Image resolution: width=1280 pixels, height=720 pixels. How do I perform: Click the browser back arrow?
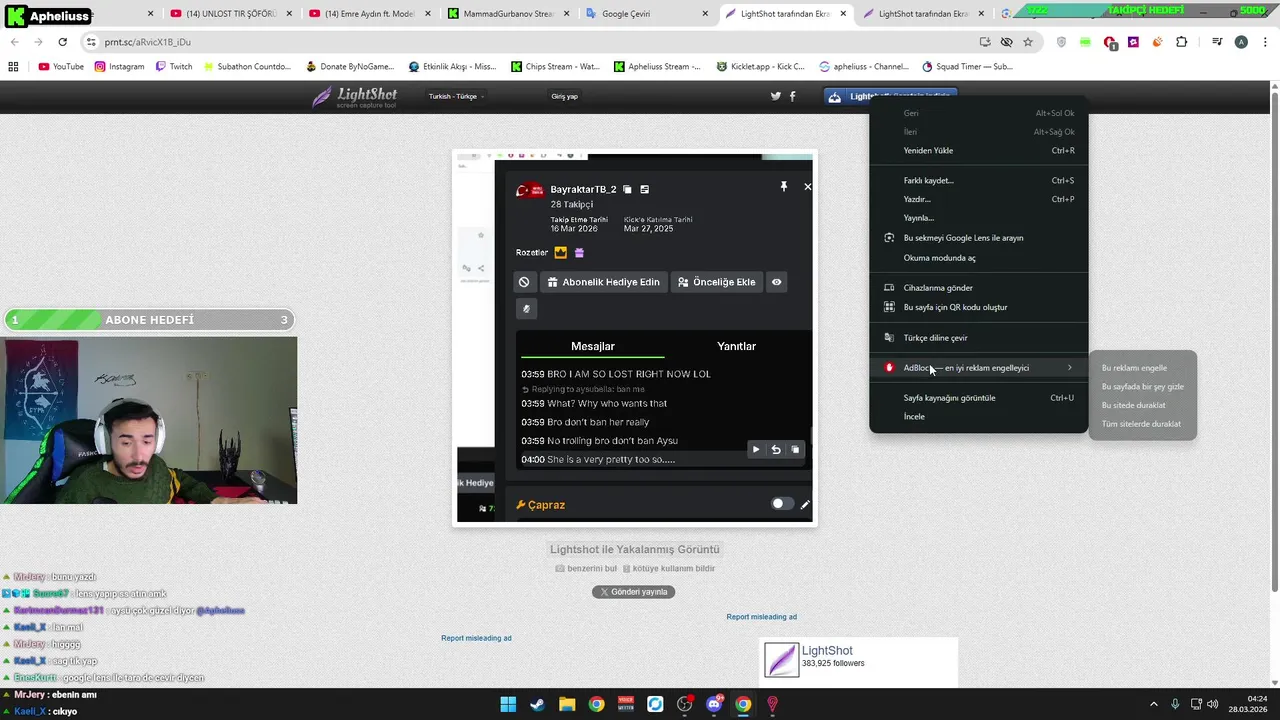[x=14, y=42]
